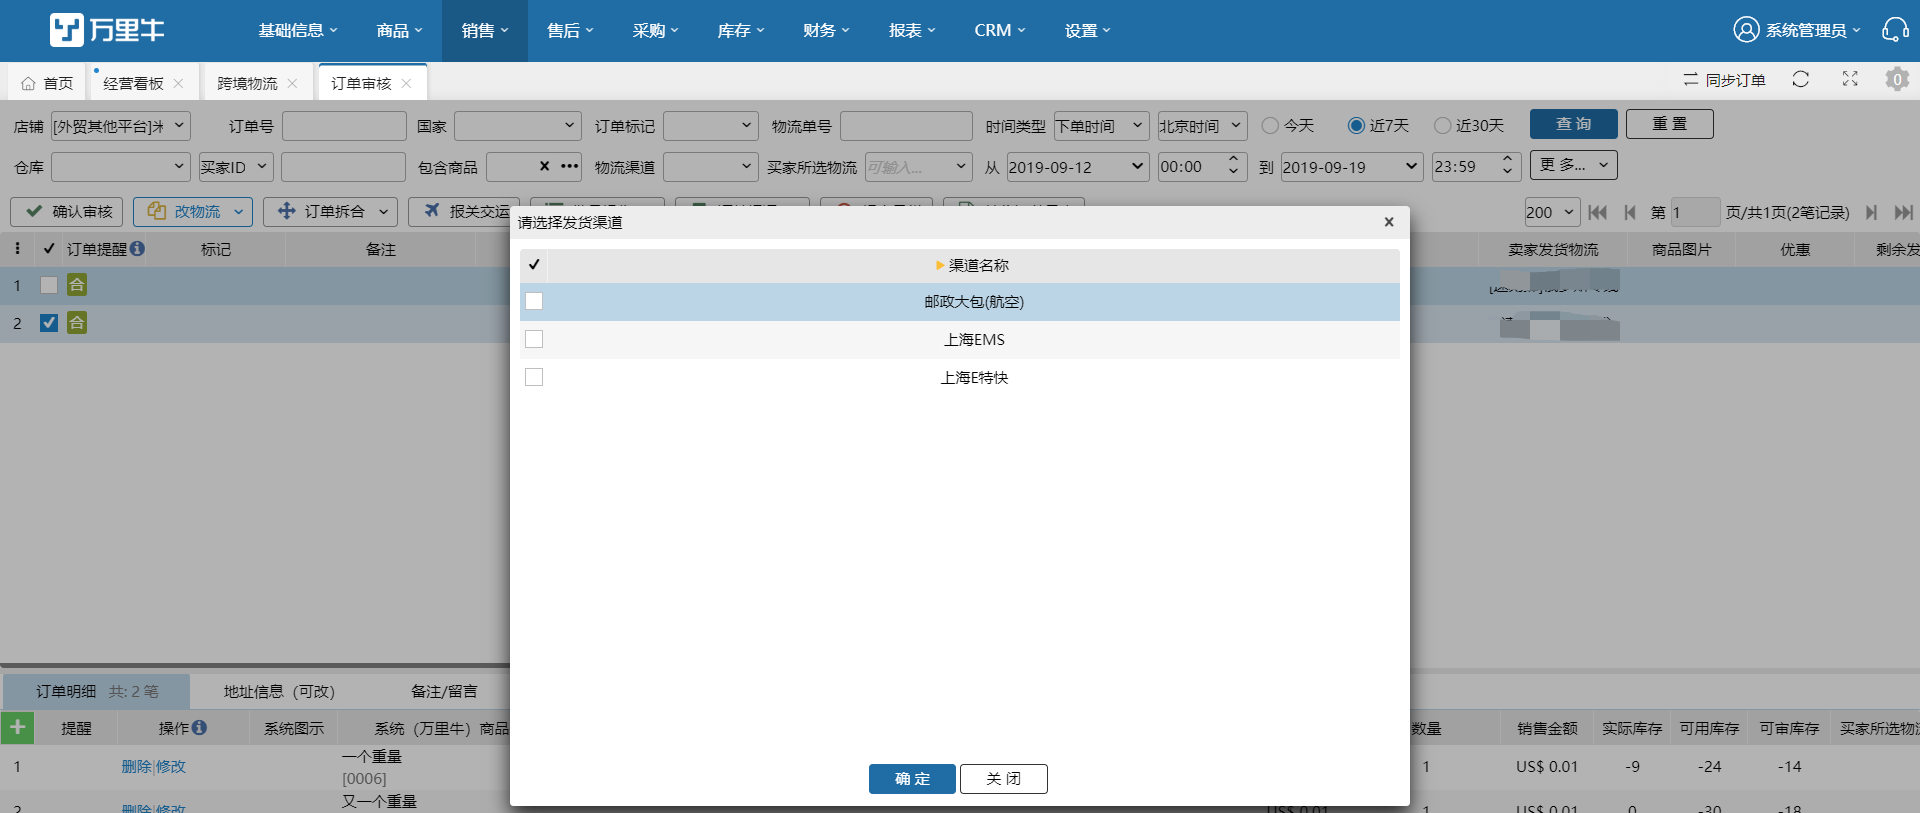
Task: Open the 基础信息 menu
Action: (x=298, y=31)
